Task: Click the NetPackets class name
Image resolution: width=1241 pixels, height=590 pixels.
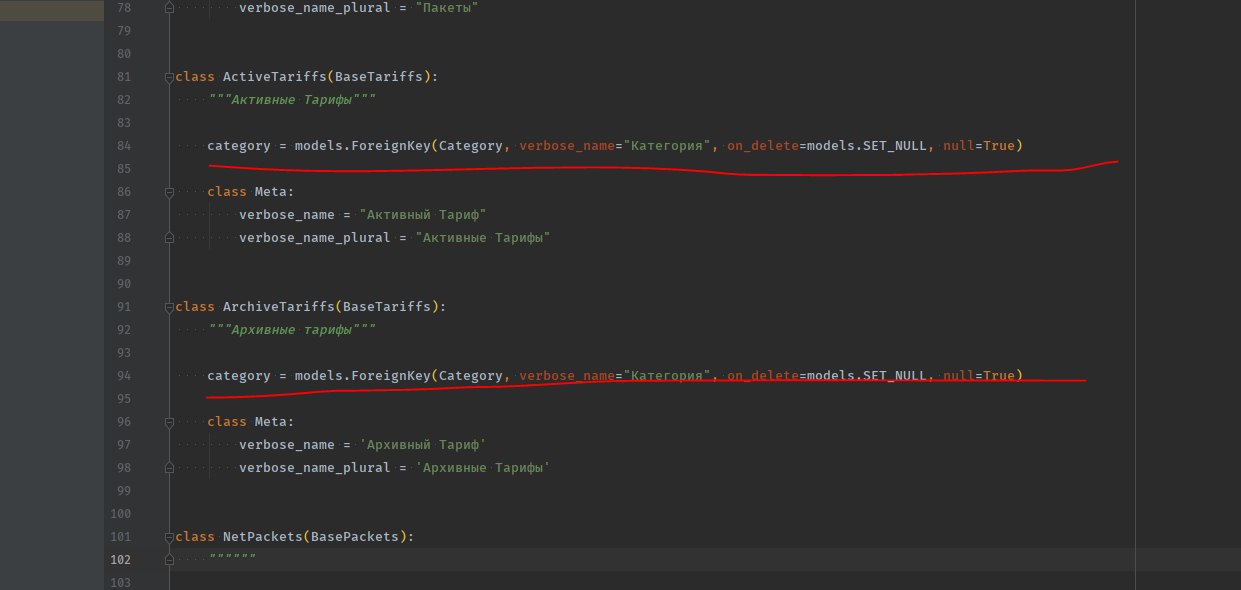Action: 263,537
